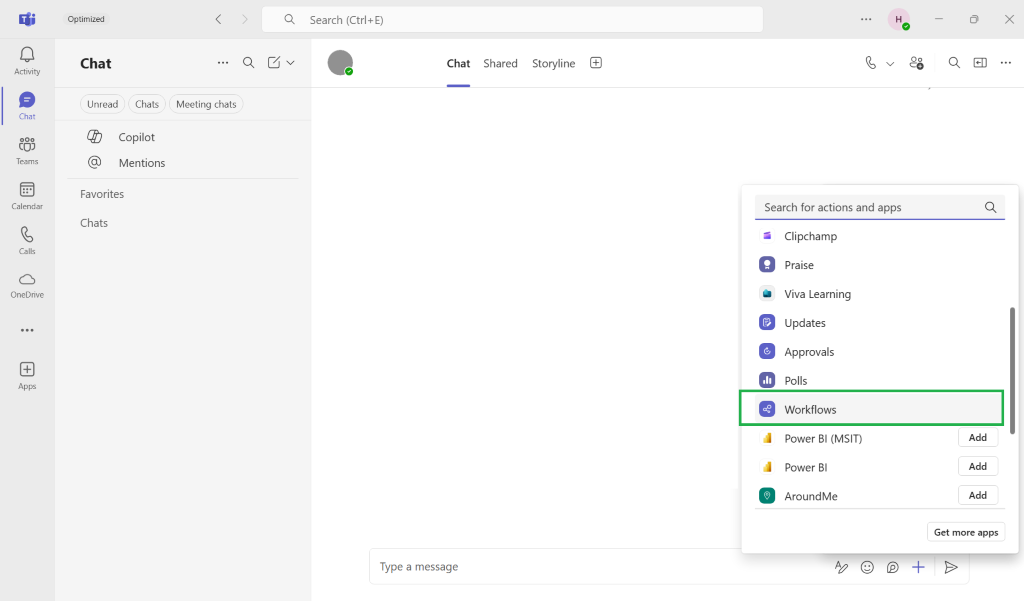Click AroundMe app name
The width and height of the screenshot is (1024, 601).
(x=810, y=496)
